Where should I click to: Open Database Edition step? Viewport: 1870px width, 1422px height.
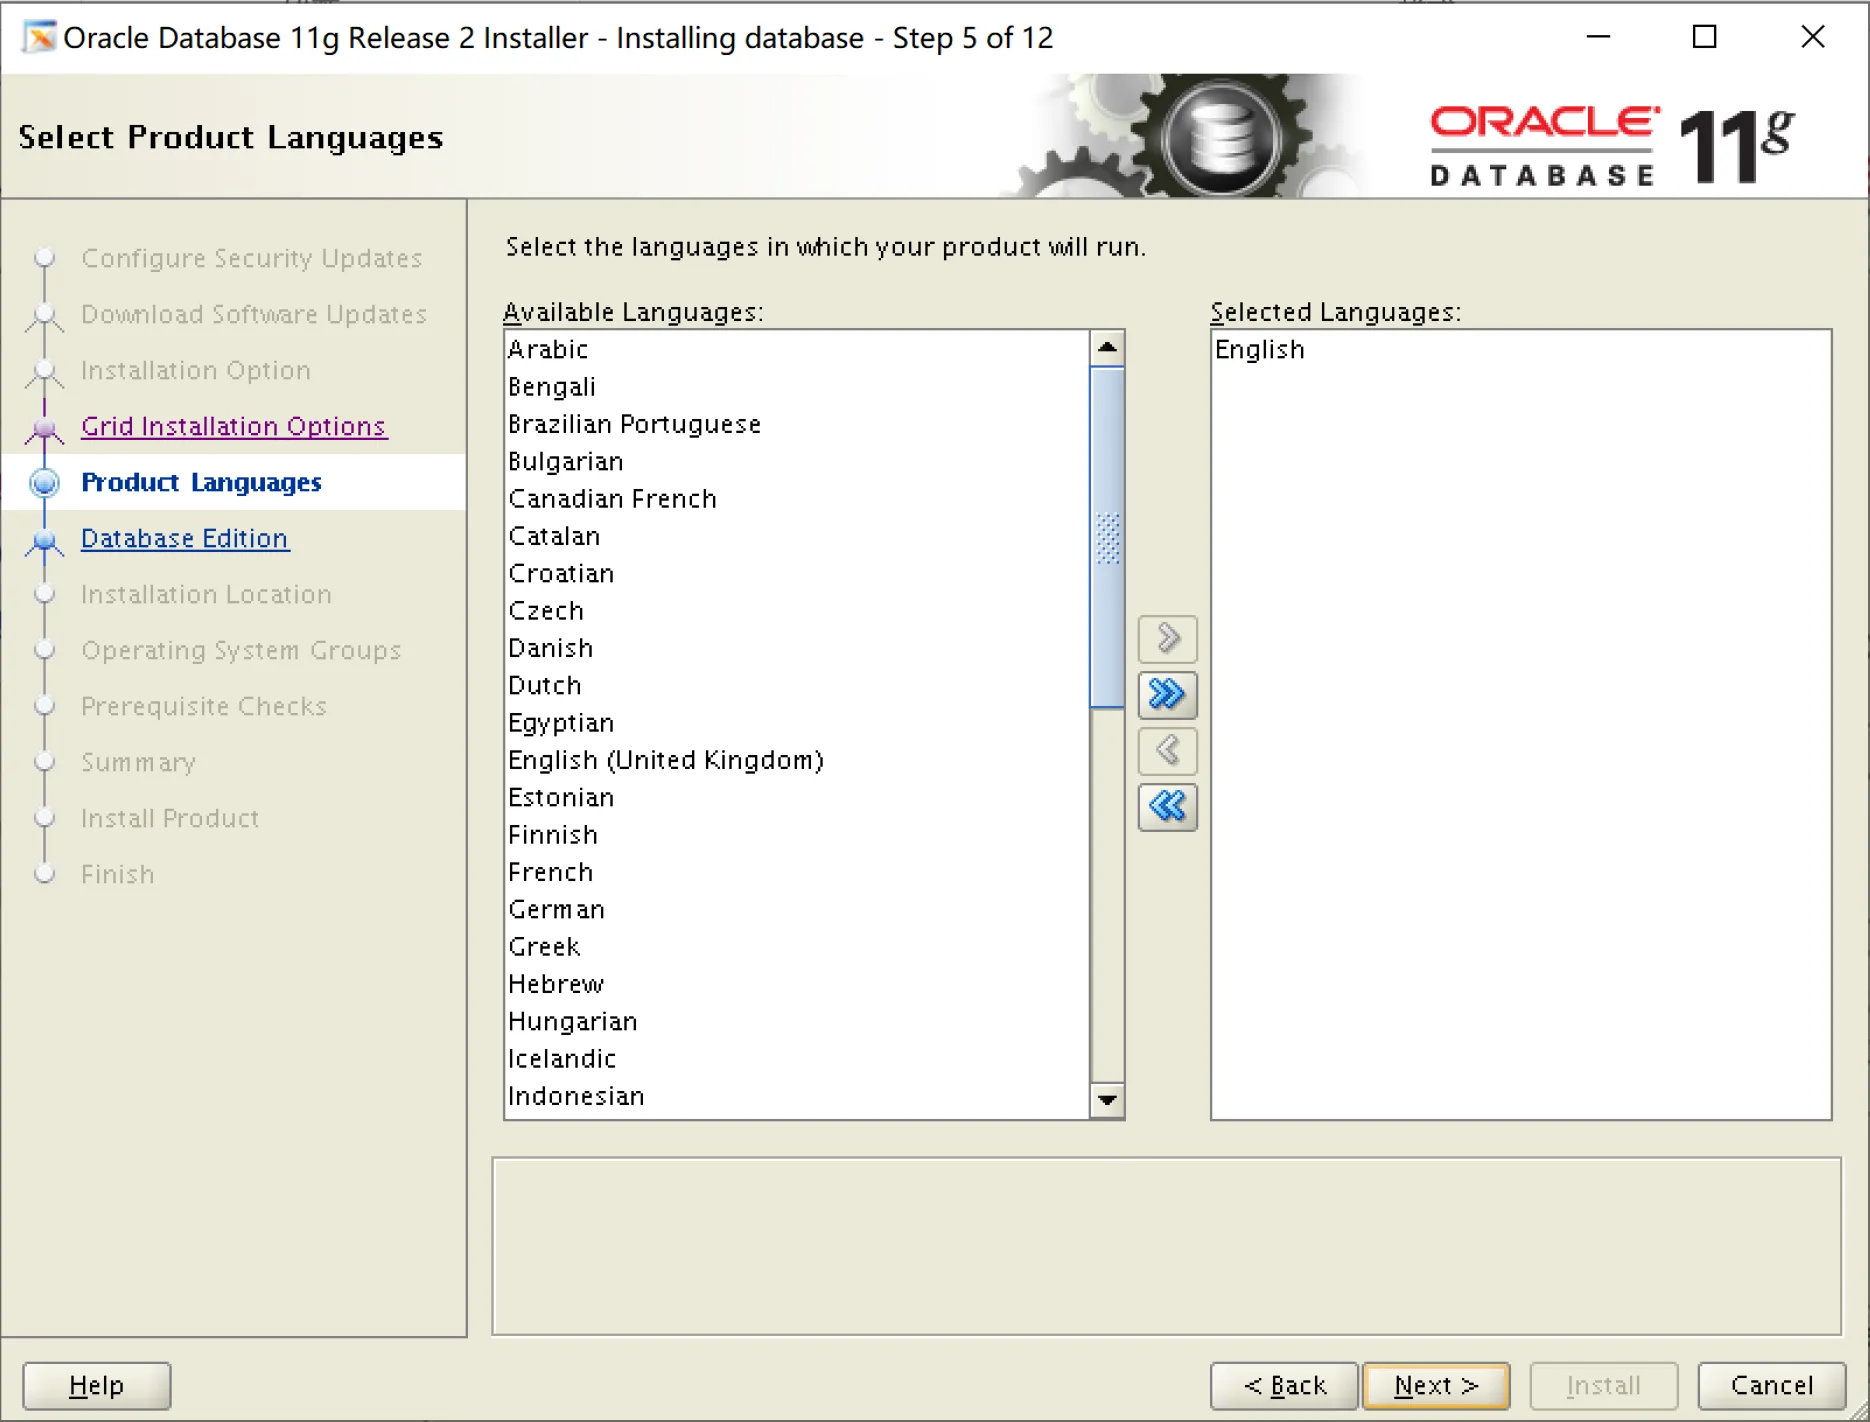point(184,538)
